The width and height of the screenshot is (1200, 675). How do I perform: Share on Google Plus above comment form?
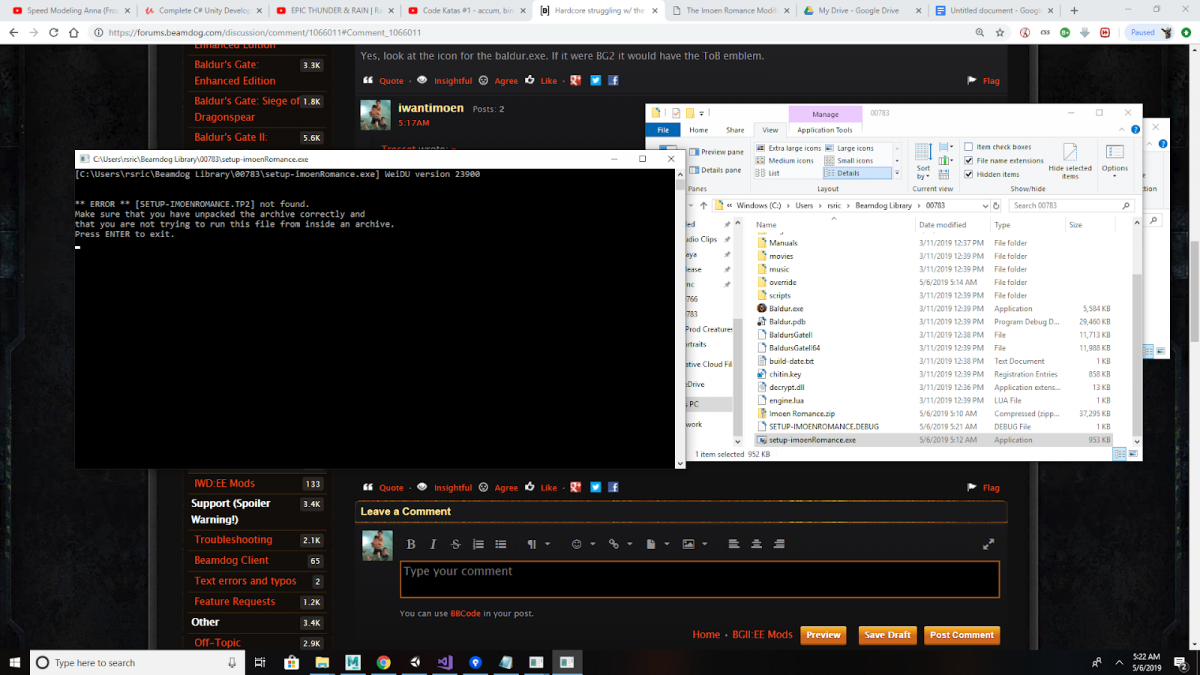[576, 488]
